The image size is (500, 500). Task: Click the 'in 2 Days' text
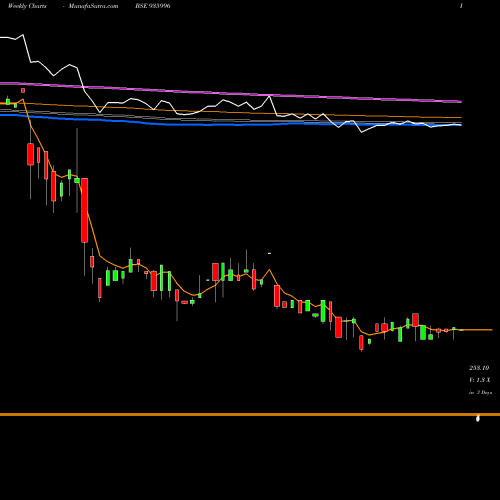tap(480, 392)
